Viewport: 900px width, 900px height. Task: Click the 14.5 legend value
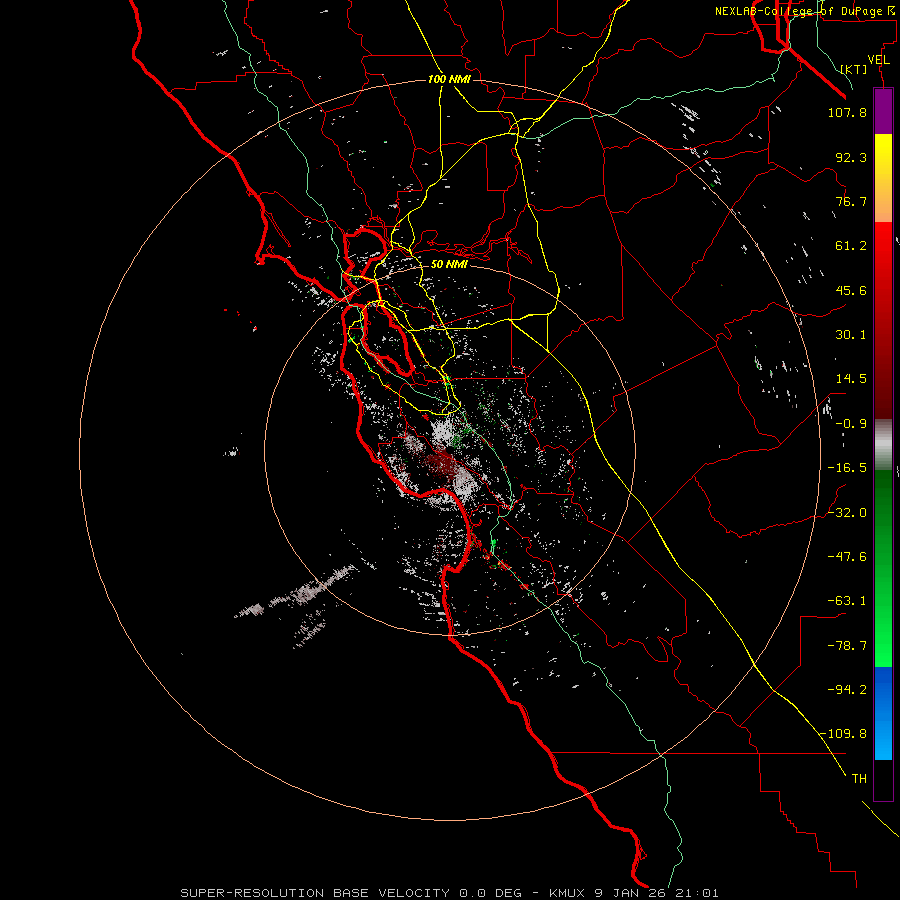[851, 379]
